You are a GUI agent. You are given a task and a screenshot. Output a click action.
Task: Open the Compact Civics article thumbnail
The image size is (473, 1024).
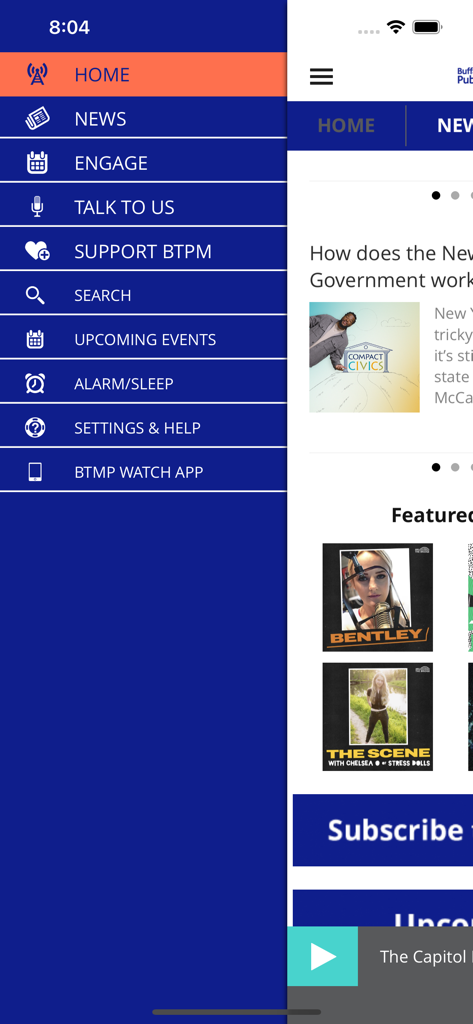click(x=365, y=357)
